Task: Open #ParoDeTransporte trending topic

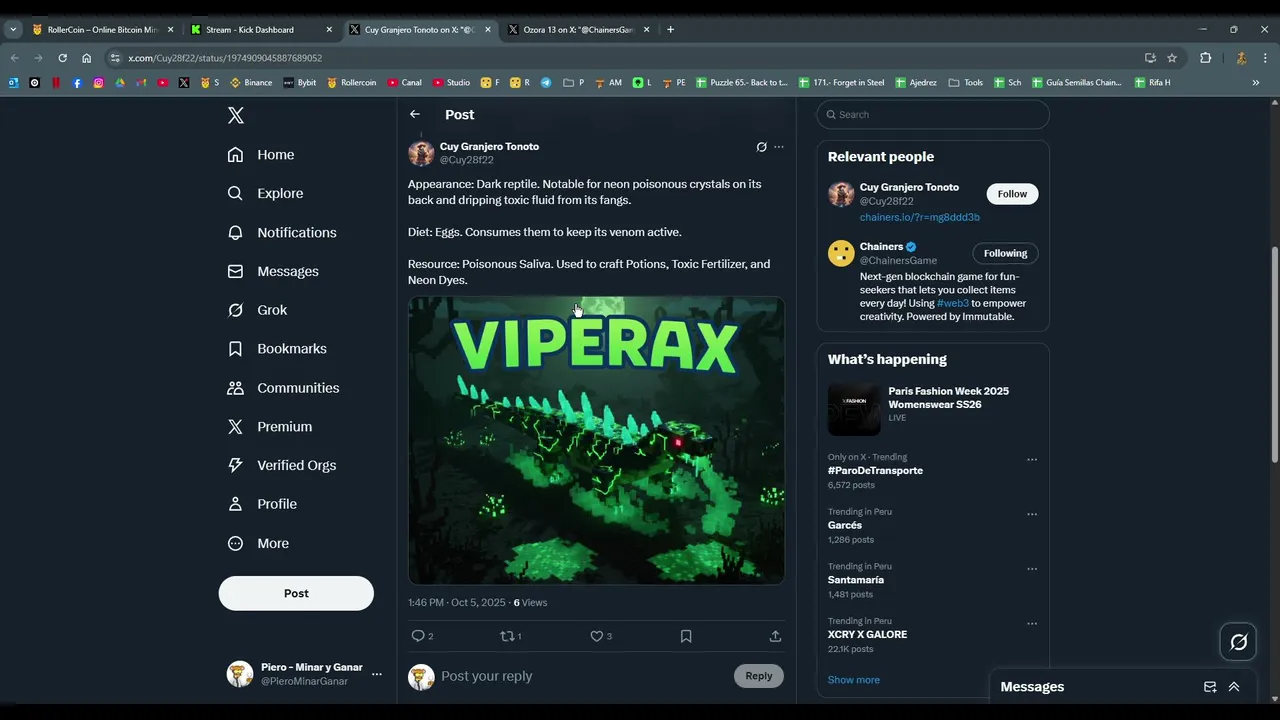Action: [875, 471]
